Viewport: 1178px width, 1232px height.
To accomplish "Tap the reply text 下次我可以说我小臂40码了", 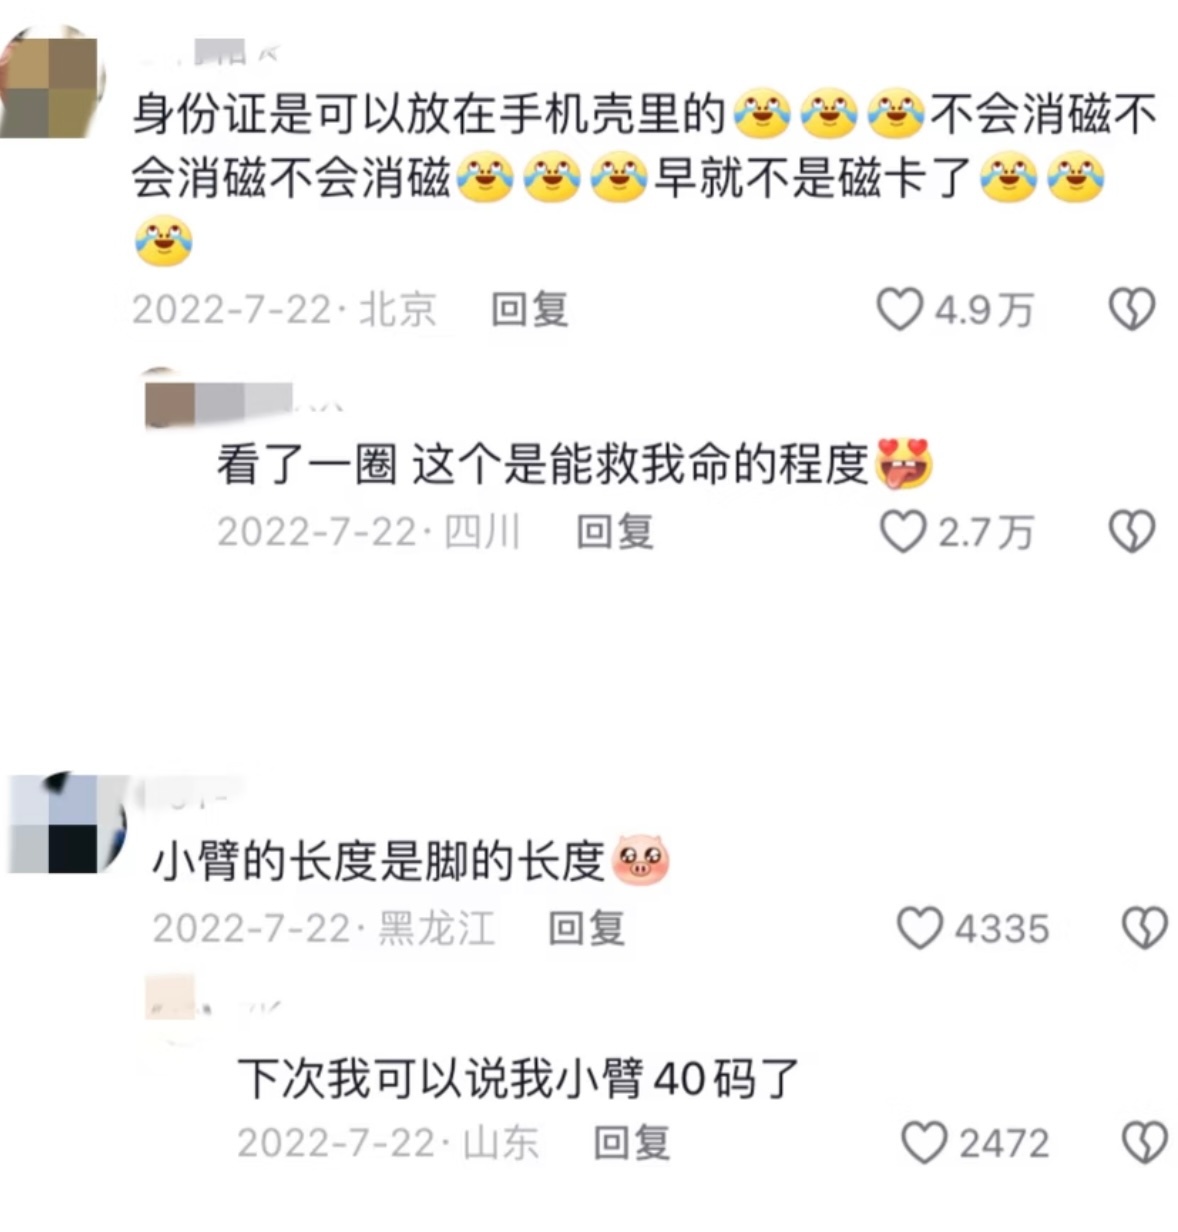I will pos(518,1077).
